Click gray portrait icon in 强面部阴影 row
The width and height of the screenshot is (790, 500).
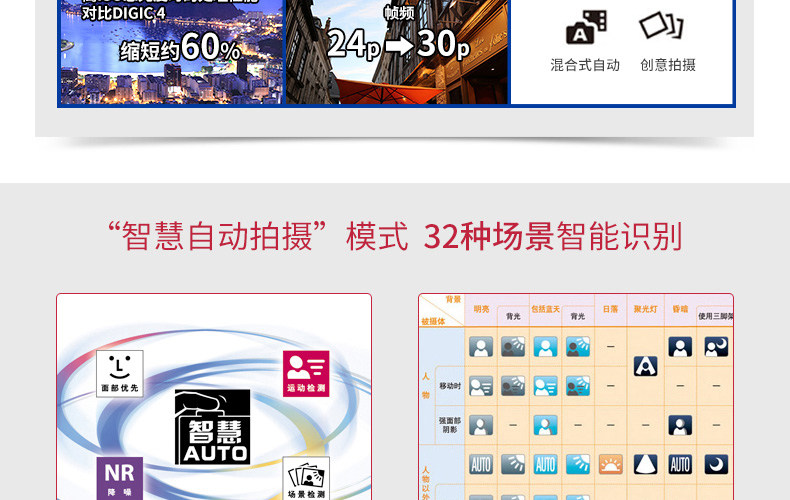481,425
